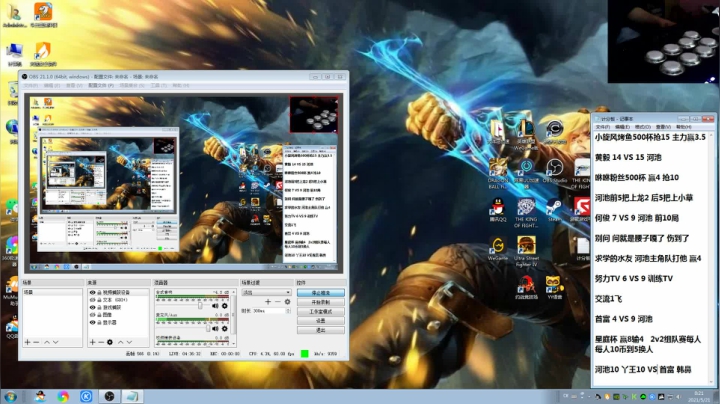This screenshot has width=720, height=404.
Task: Open 文件 menu in Notepad window
Action: [602, 127]
